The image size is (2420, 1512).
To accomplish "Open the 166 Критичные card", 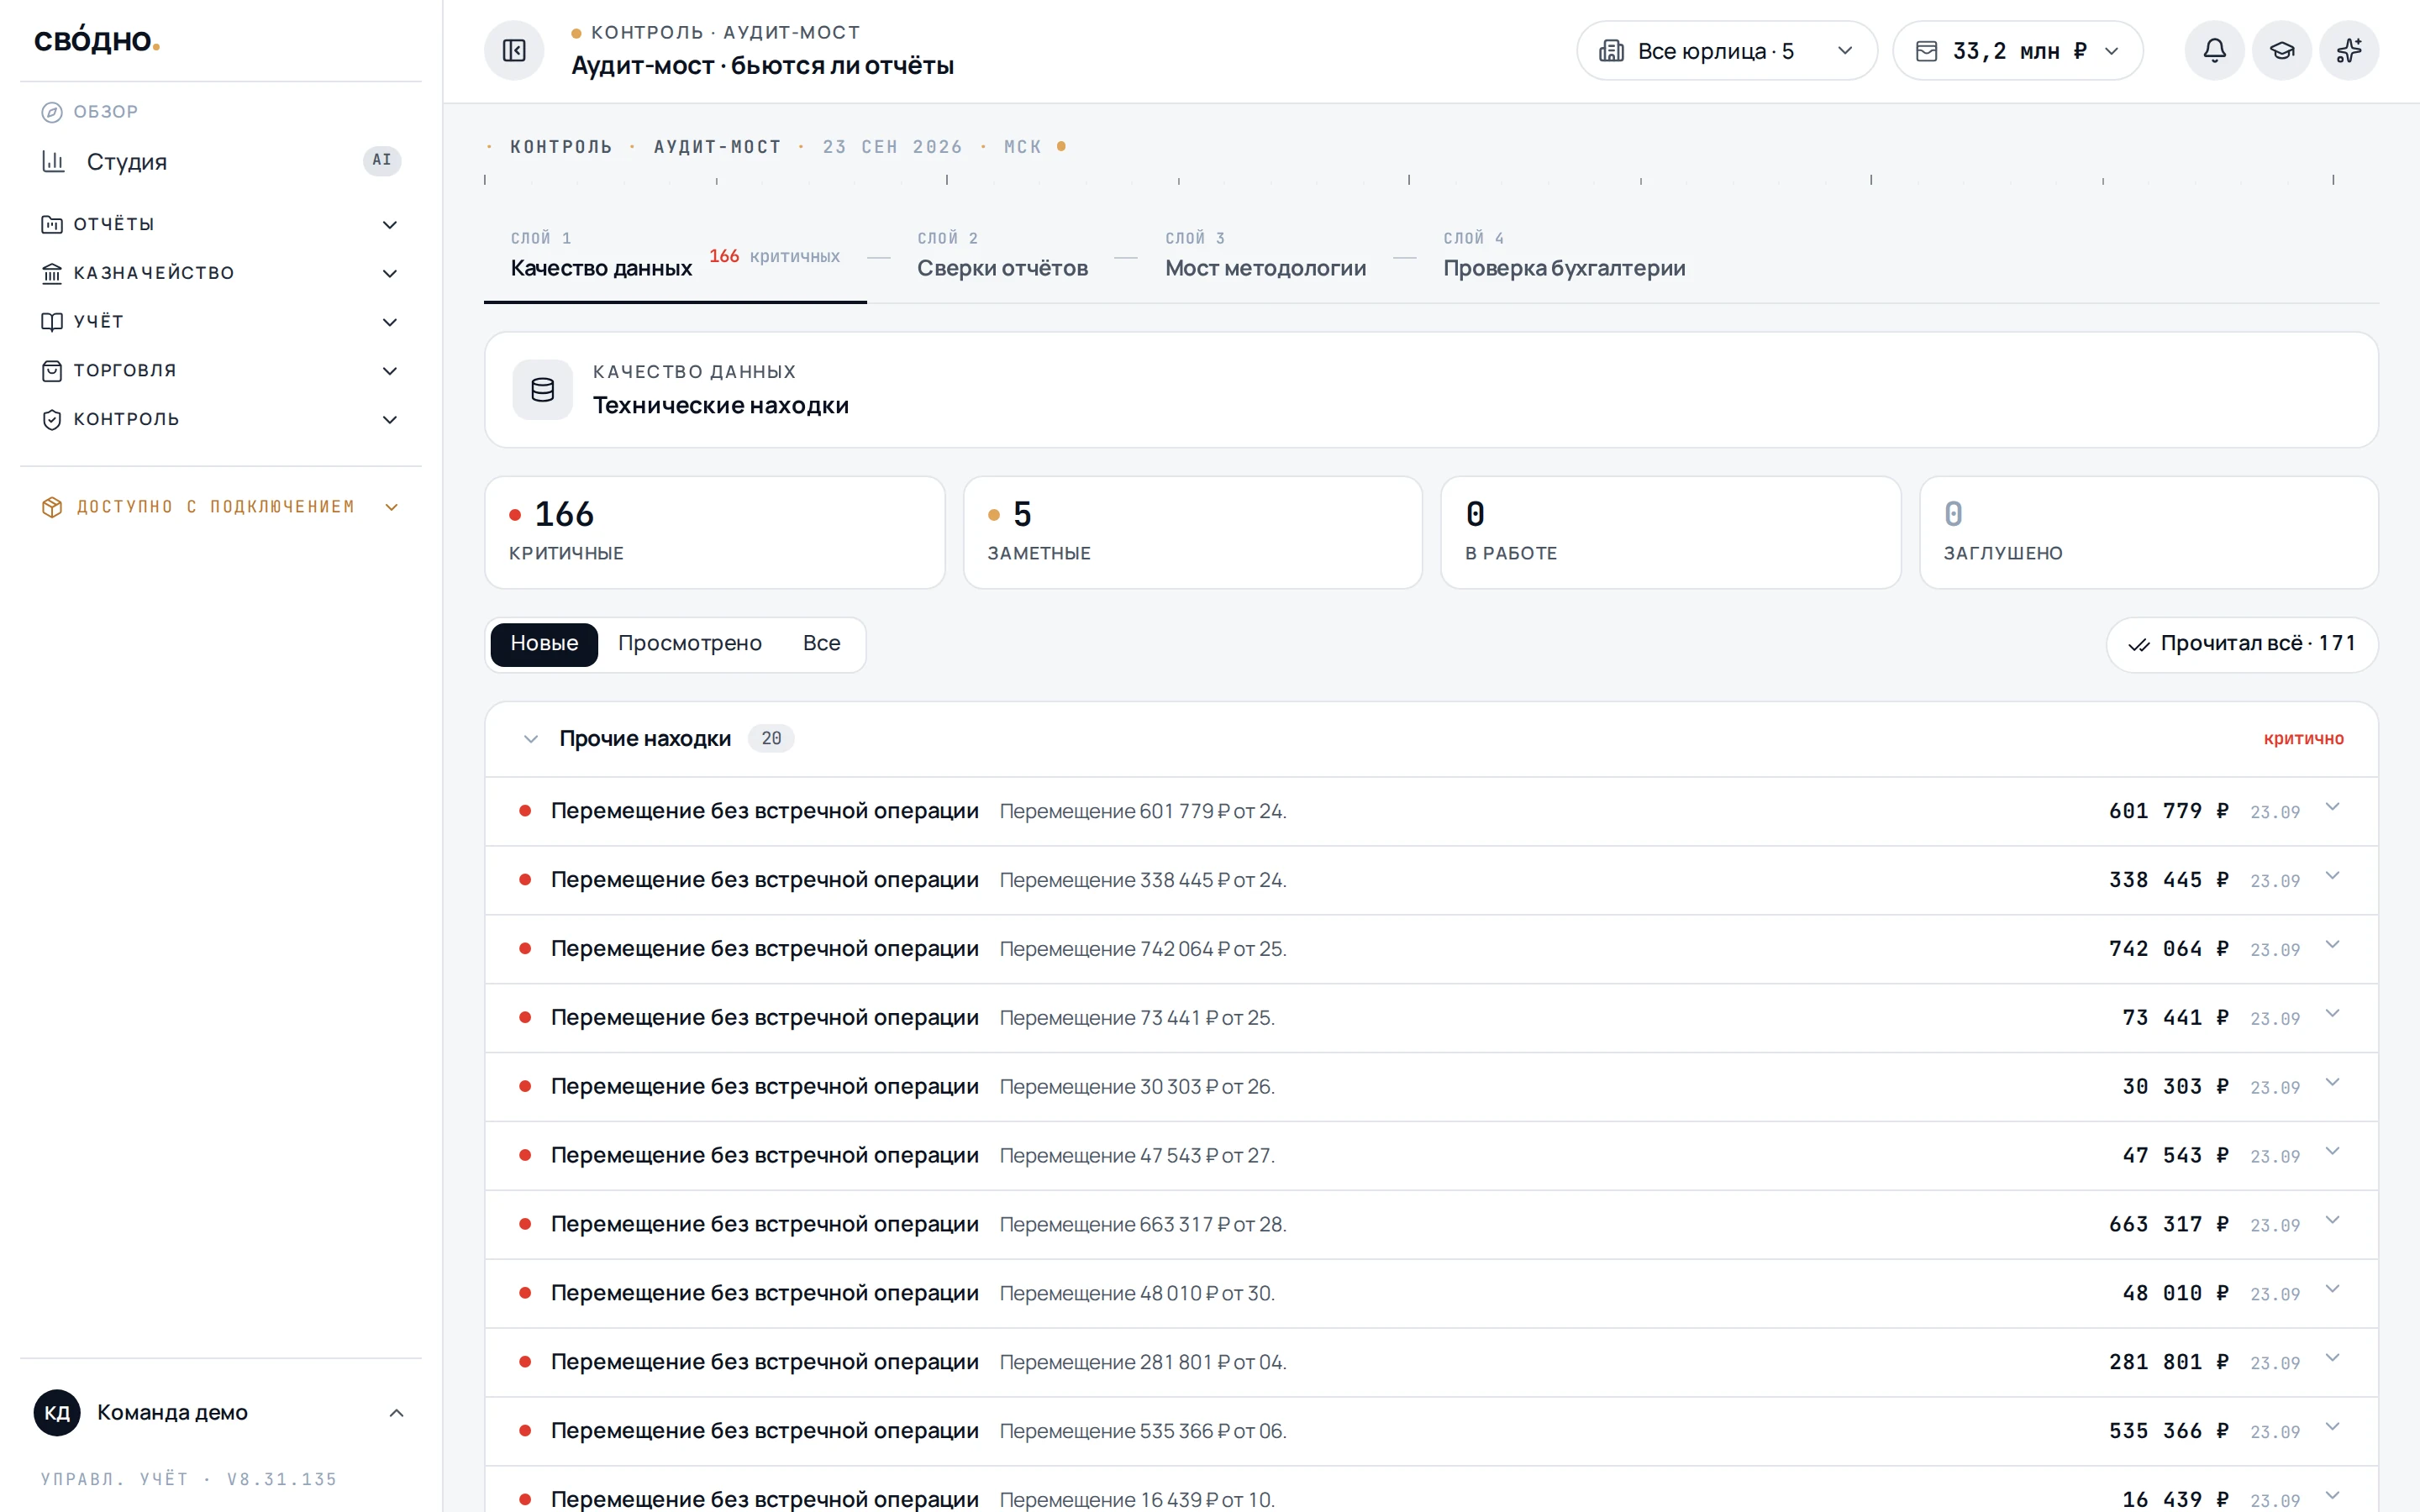I will pos(714,532).
